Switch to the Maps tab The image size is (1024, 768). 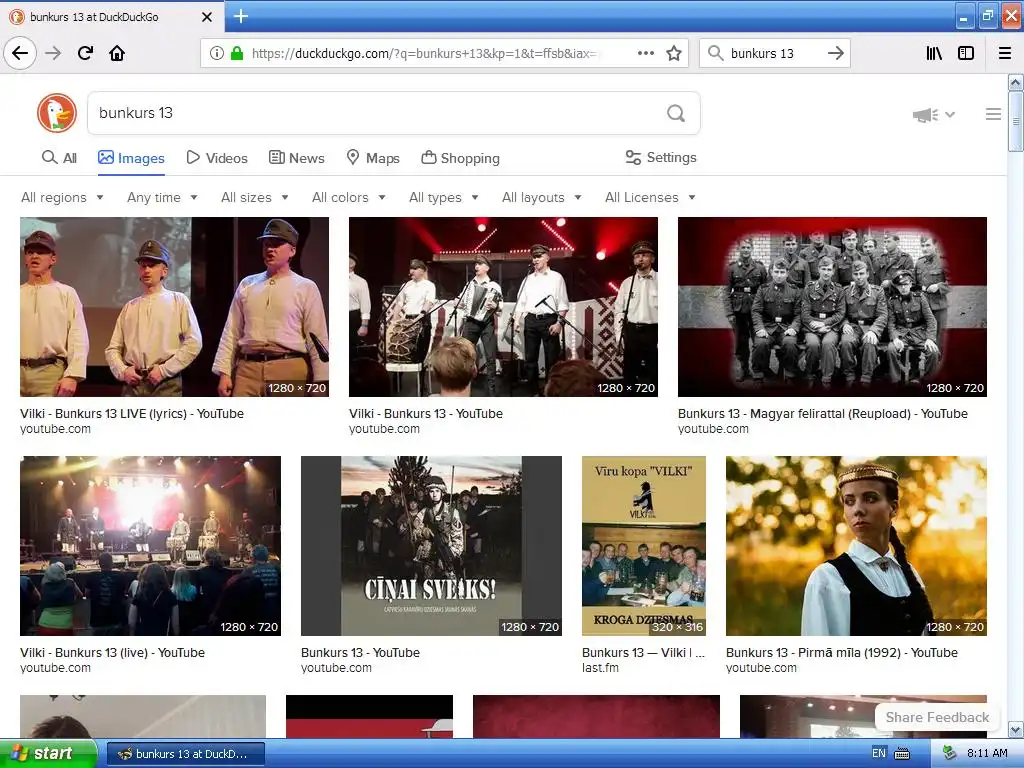click(x=373, y=158)
